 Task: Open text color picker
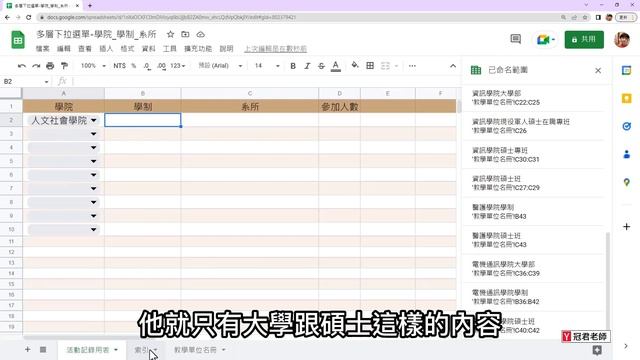[336, 66]
